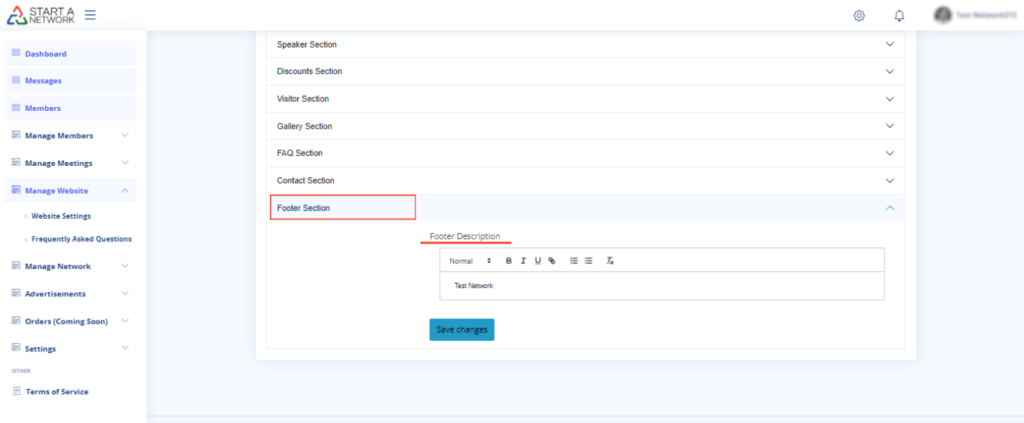Screen dimensions: 1024x423
Task: Open Dashboard from the sidebar
Action: point(46,53)
